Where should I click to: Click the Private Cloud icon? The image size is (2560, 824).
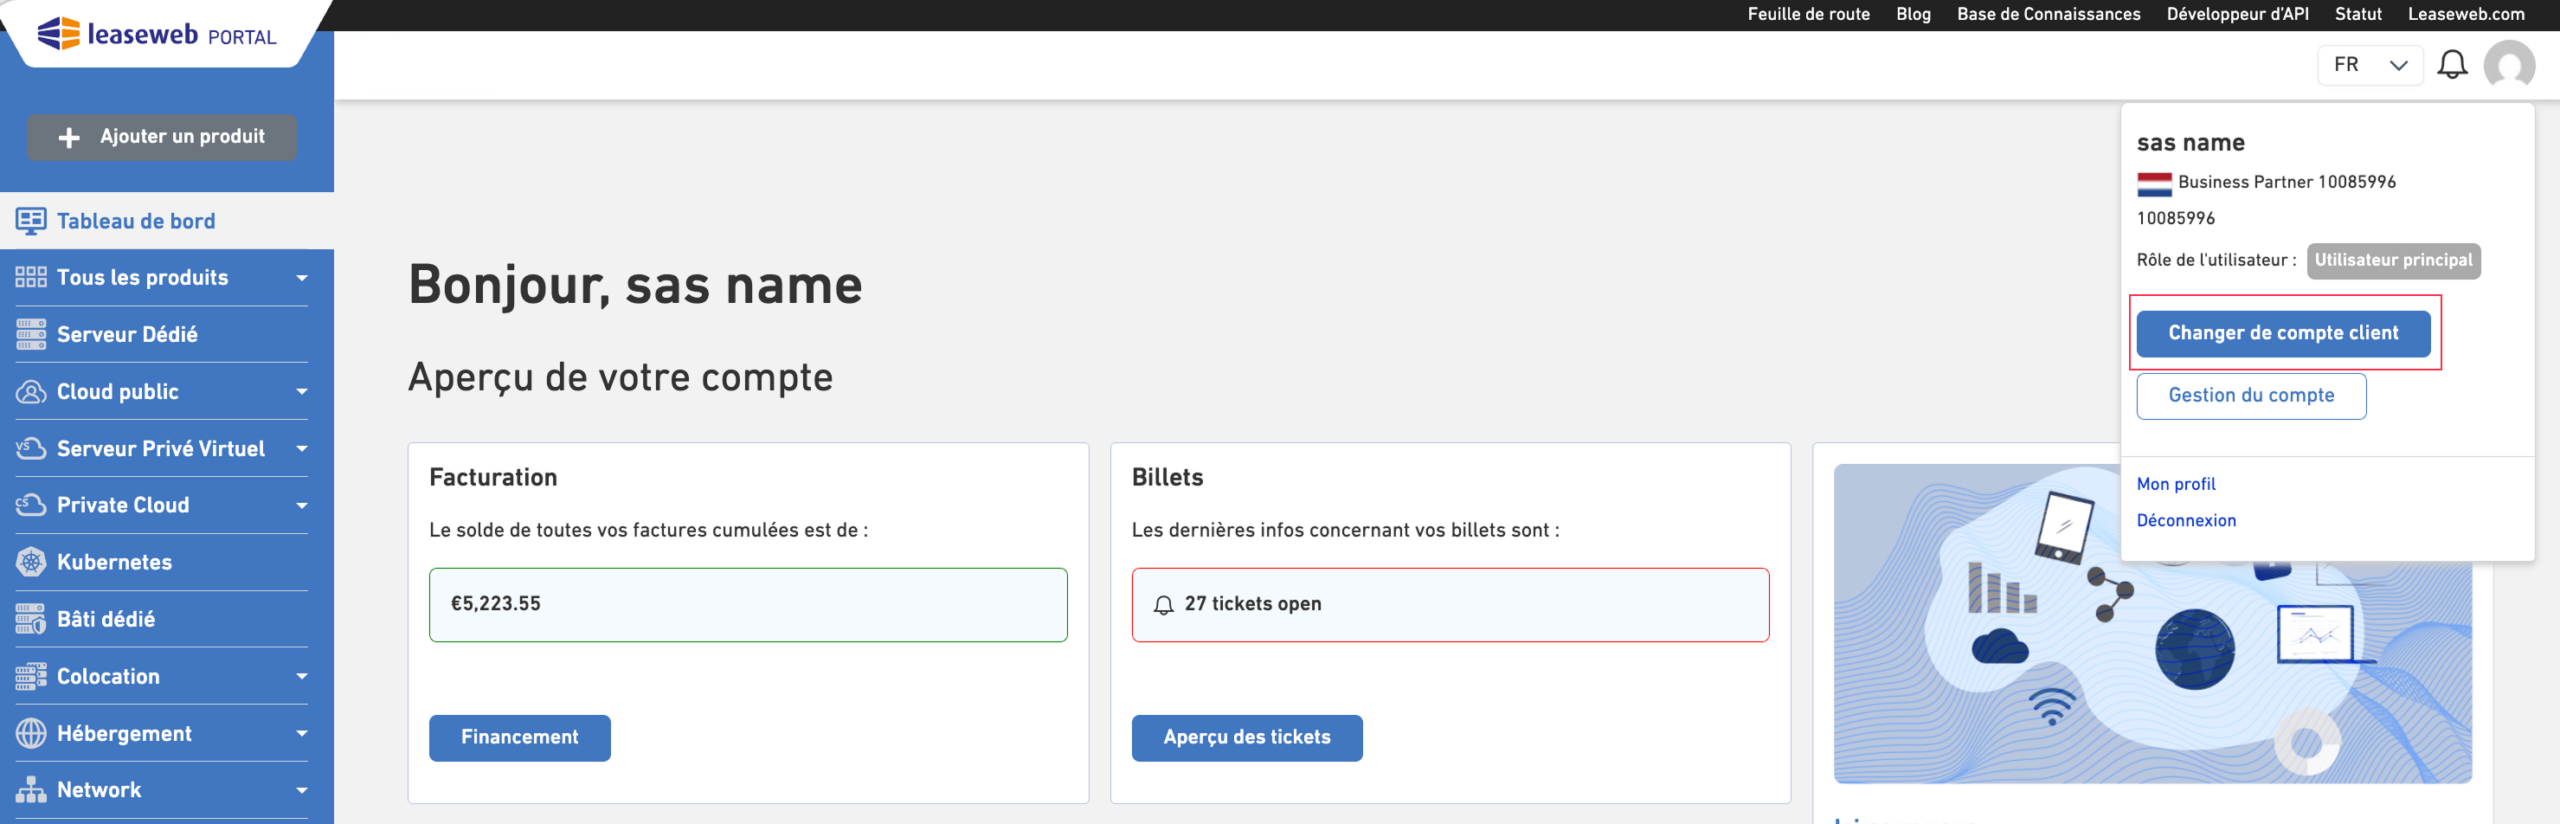click(x=31, y=505)
